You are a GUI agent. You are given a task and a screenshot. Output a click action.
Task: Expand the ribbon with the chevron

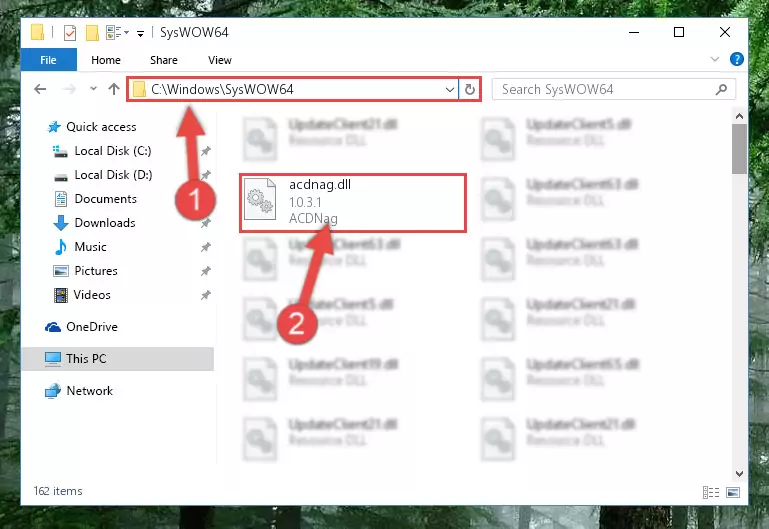[715, 59]
